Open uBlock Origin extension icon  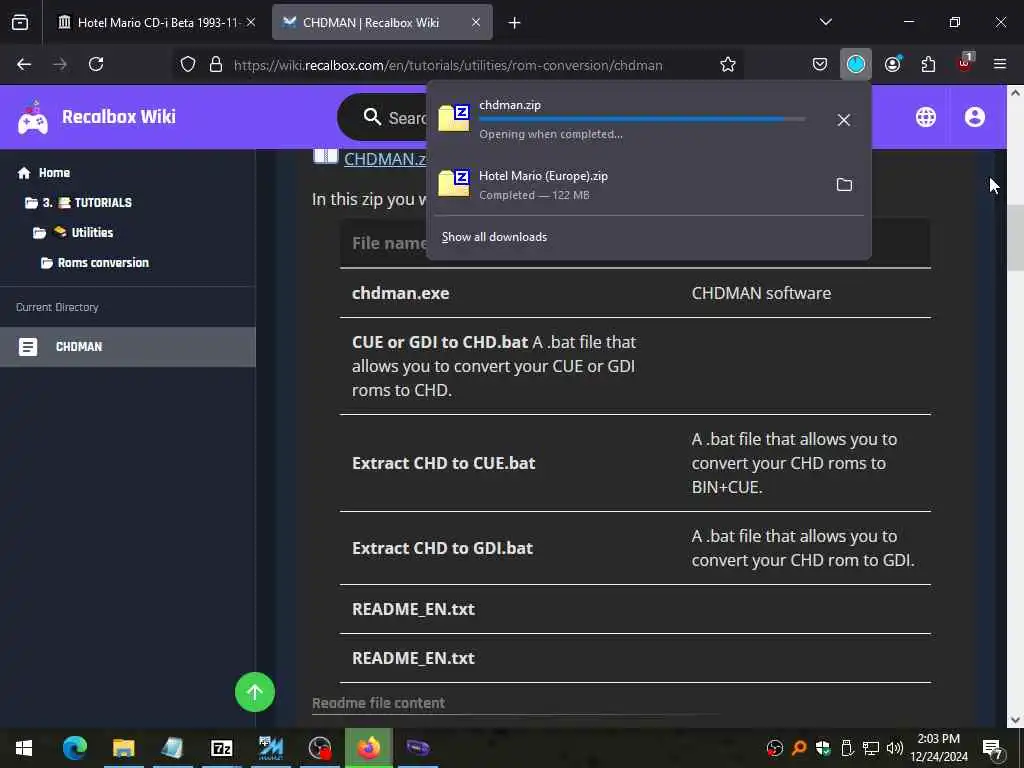point(965,63)
